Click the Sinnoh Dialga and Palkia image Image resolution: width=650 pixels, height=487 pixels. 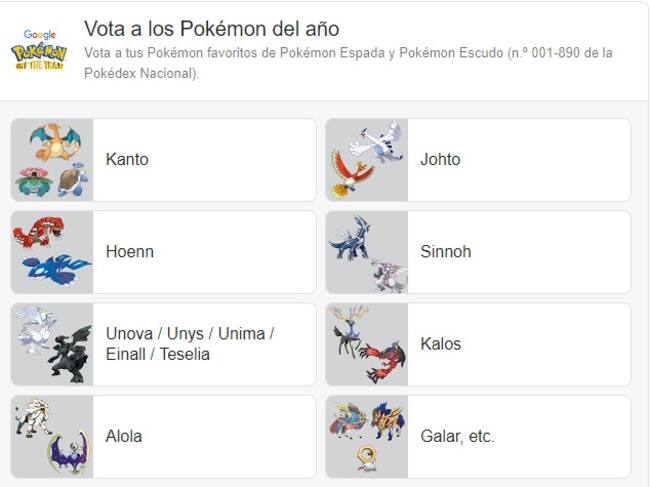click(x=367, y=252)
